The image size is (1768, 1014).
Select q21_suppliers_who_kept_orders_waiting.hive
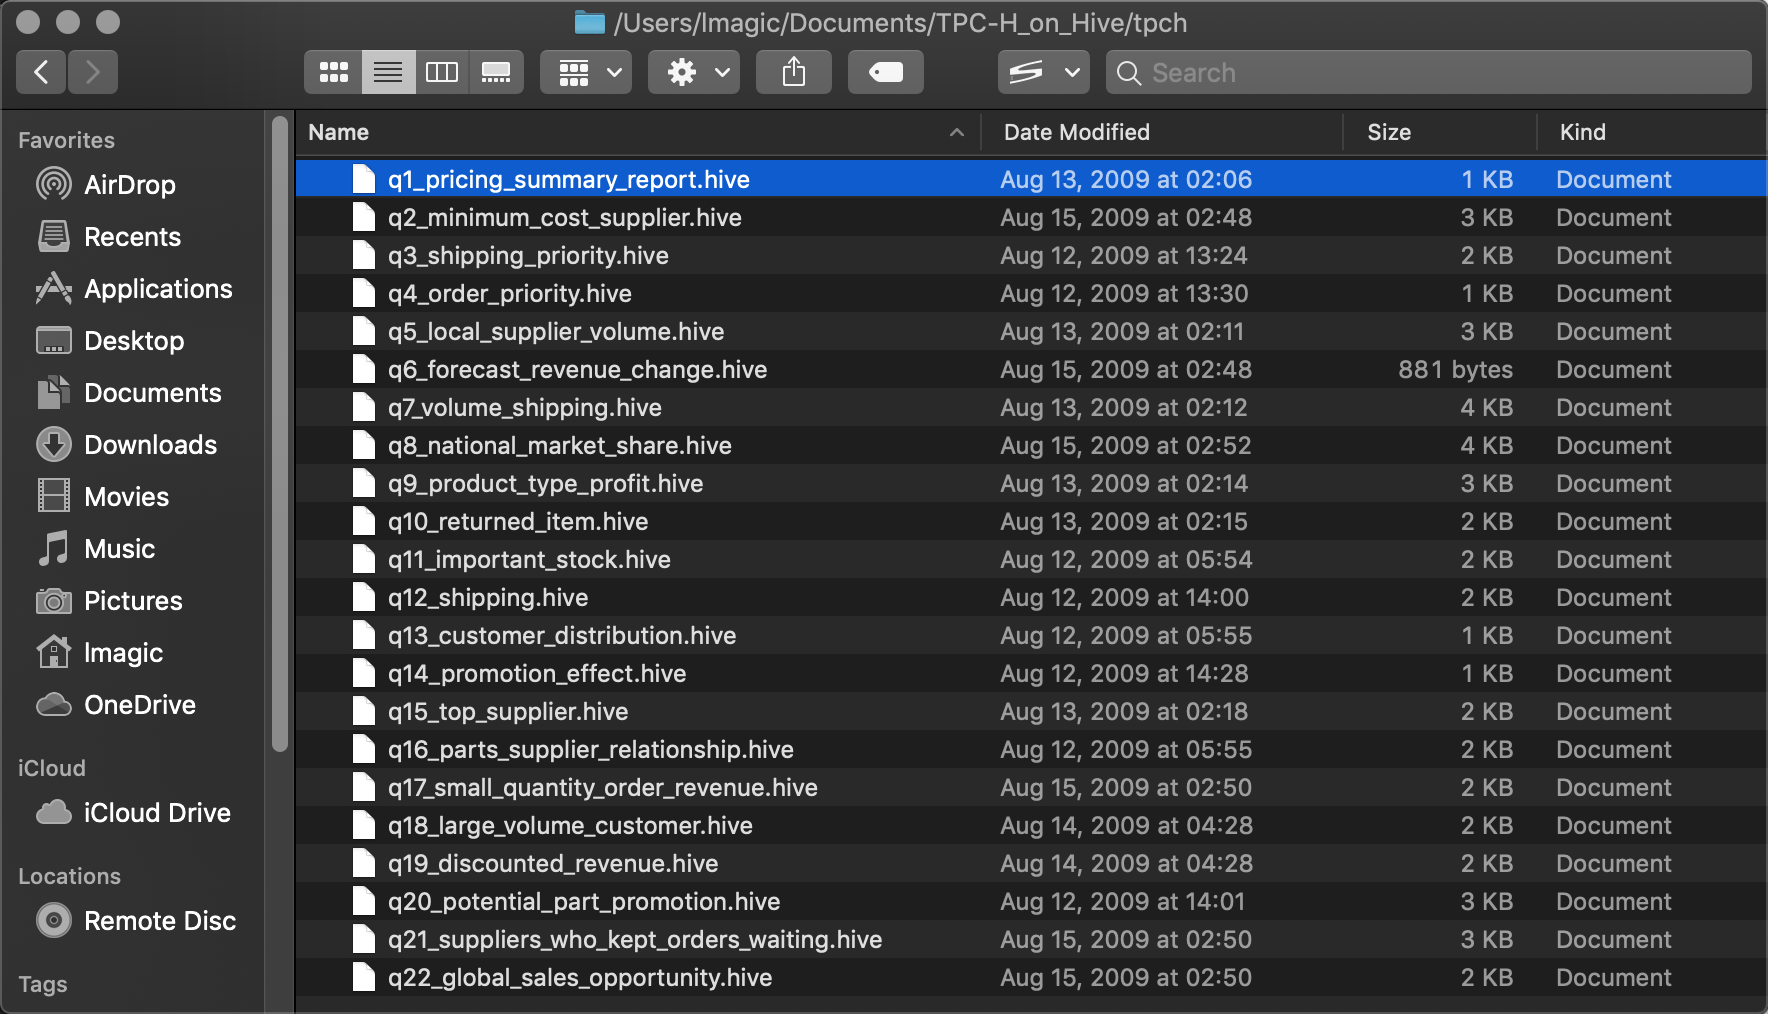[1031, 939]
